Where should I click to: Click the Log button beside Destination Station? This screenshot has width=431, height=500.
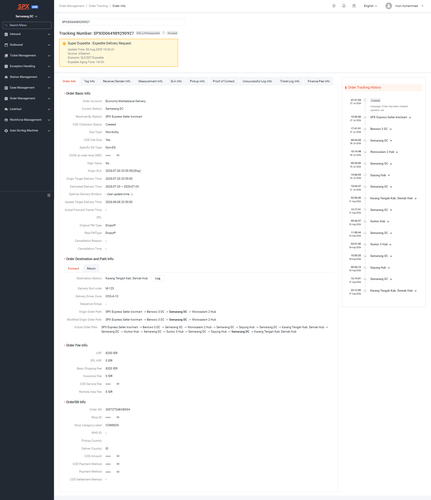click(158, 278)
